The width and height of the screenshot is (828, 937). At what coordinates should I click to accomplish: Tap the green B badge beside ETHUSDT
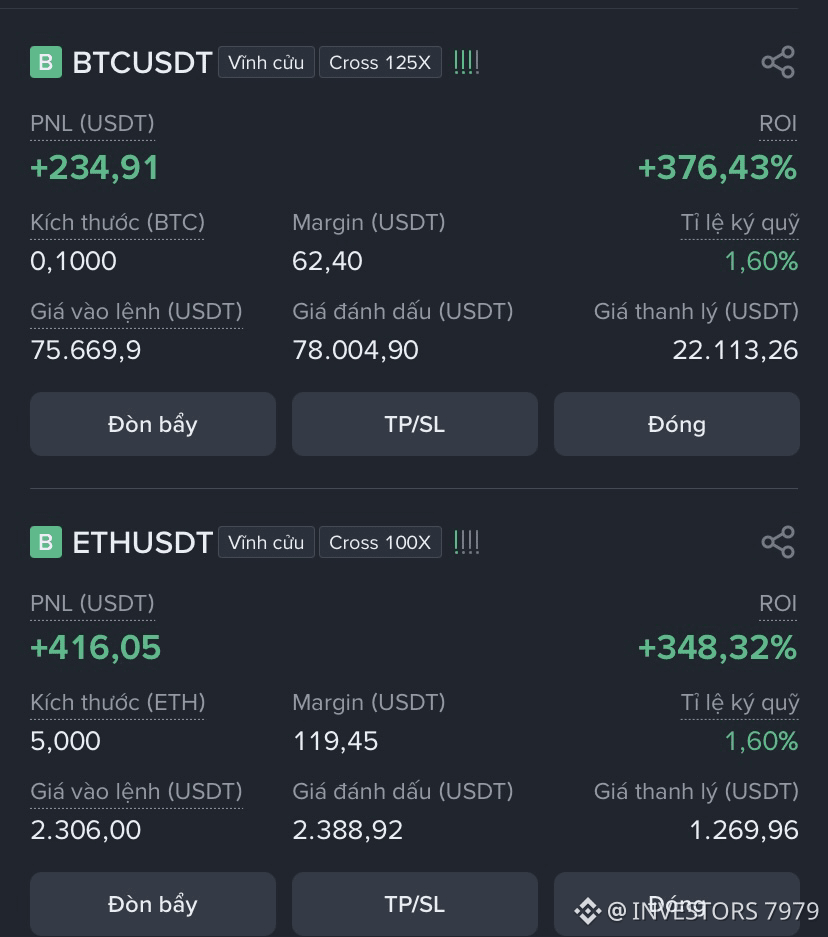pyautogui.click(x=46, y=542)
